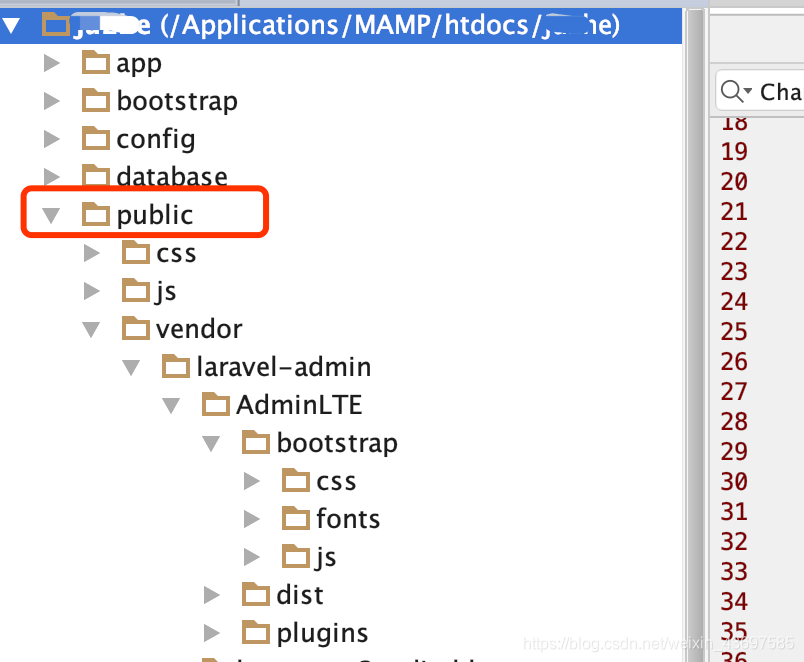Select the app folder name
Viewport: 804px width, 662px height.
(139, 64)
